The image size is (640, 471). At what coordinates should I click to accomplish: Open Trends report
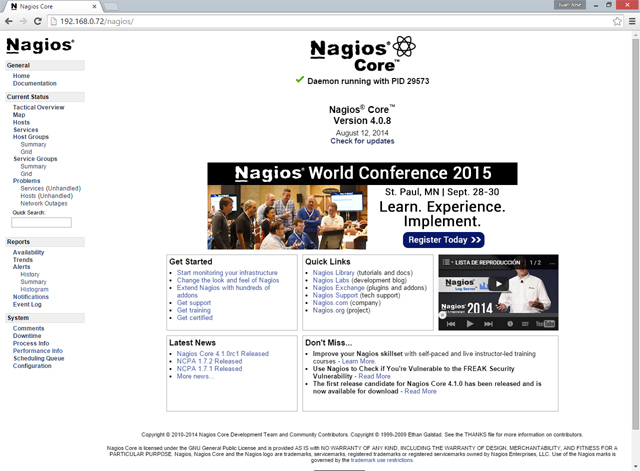[x=22, y=260]
